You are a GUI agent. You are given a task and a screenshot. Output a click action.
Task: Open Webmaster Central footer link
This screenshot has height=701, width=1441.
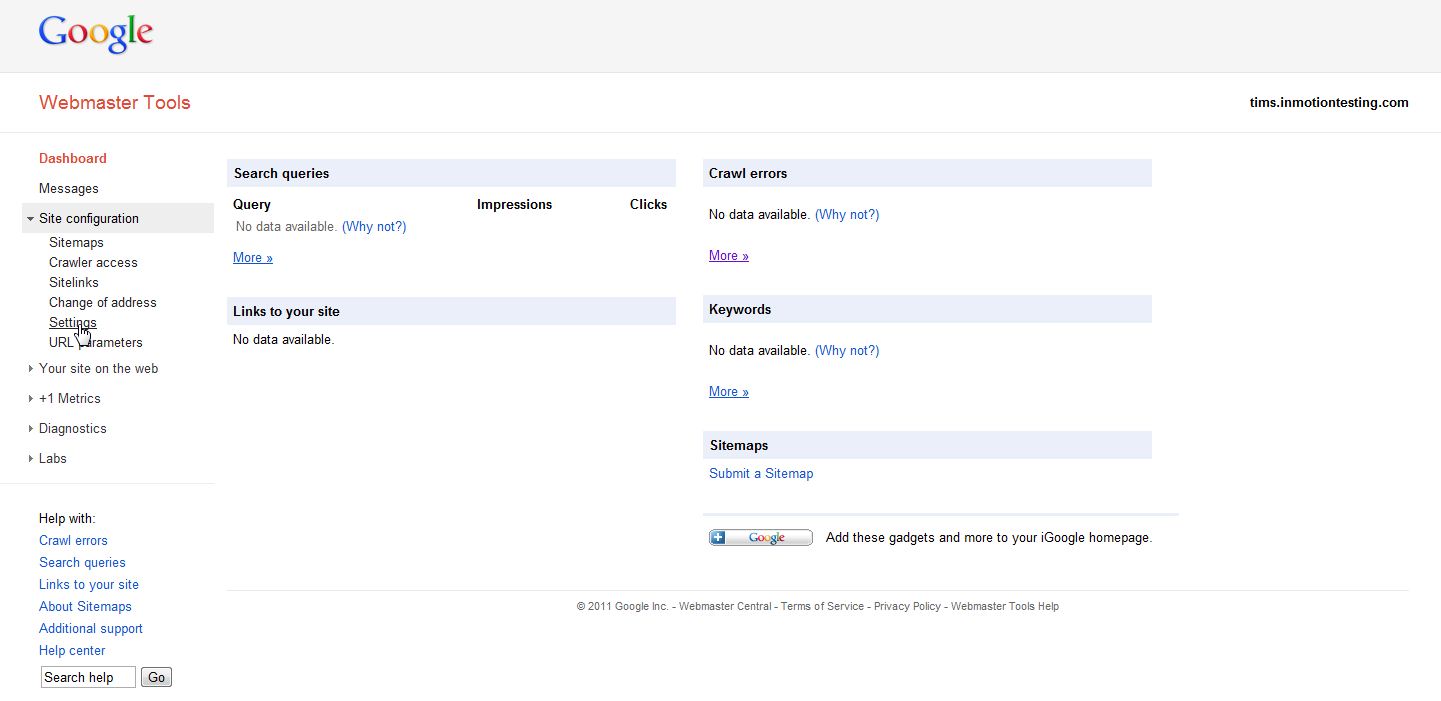pyautogui.click(x=725, y=606)
